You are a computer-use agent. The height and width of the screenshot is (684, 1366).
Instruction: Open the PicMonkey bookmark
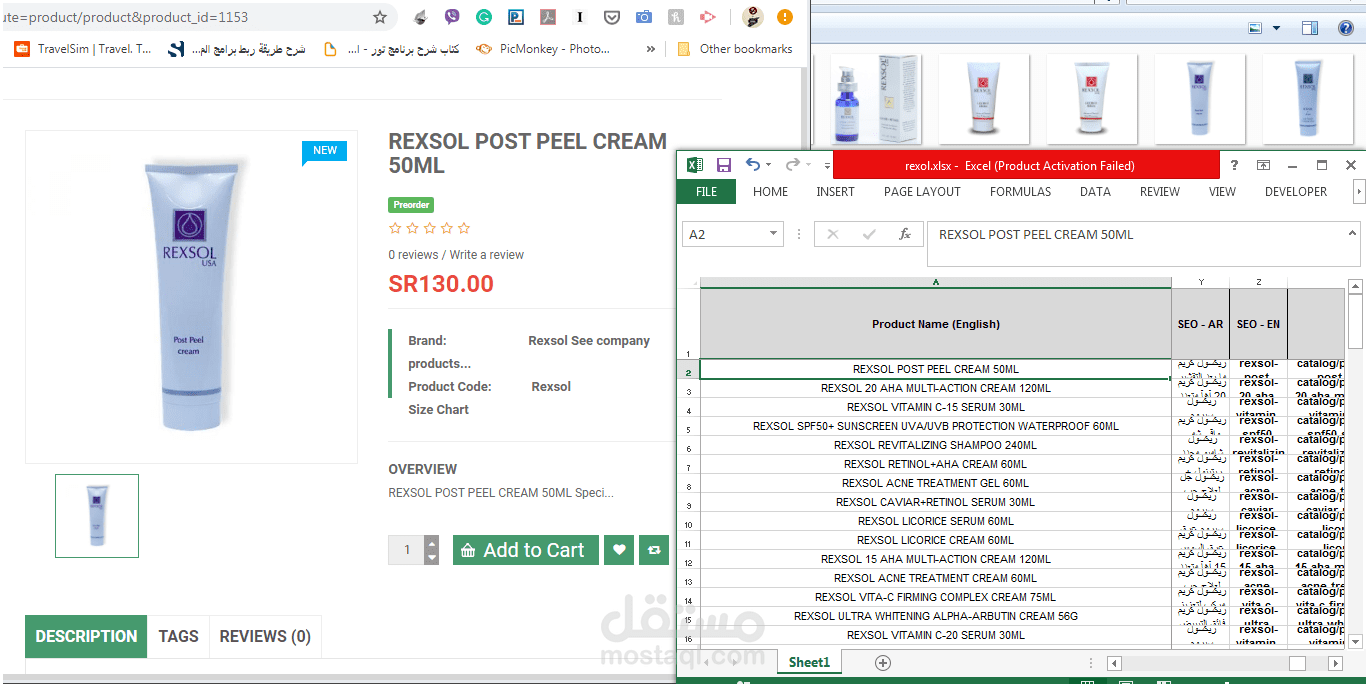[x=543, y=48]
